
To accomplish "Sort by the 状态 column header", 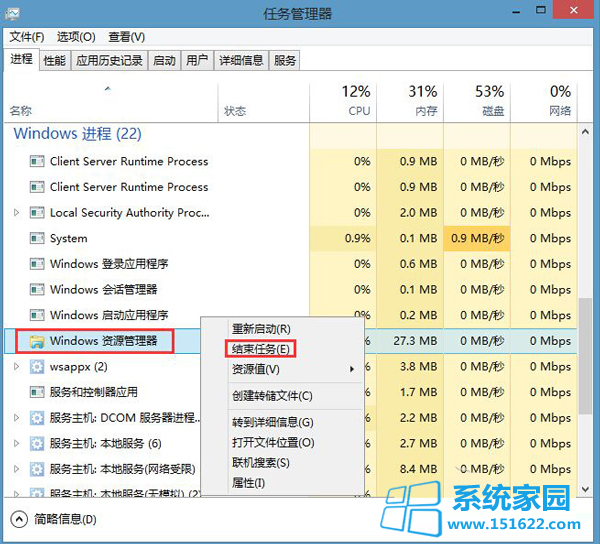I will pyautogui.click(x=263, y=103).
